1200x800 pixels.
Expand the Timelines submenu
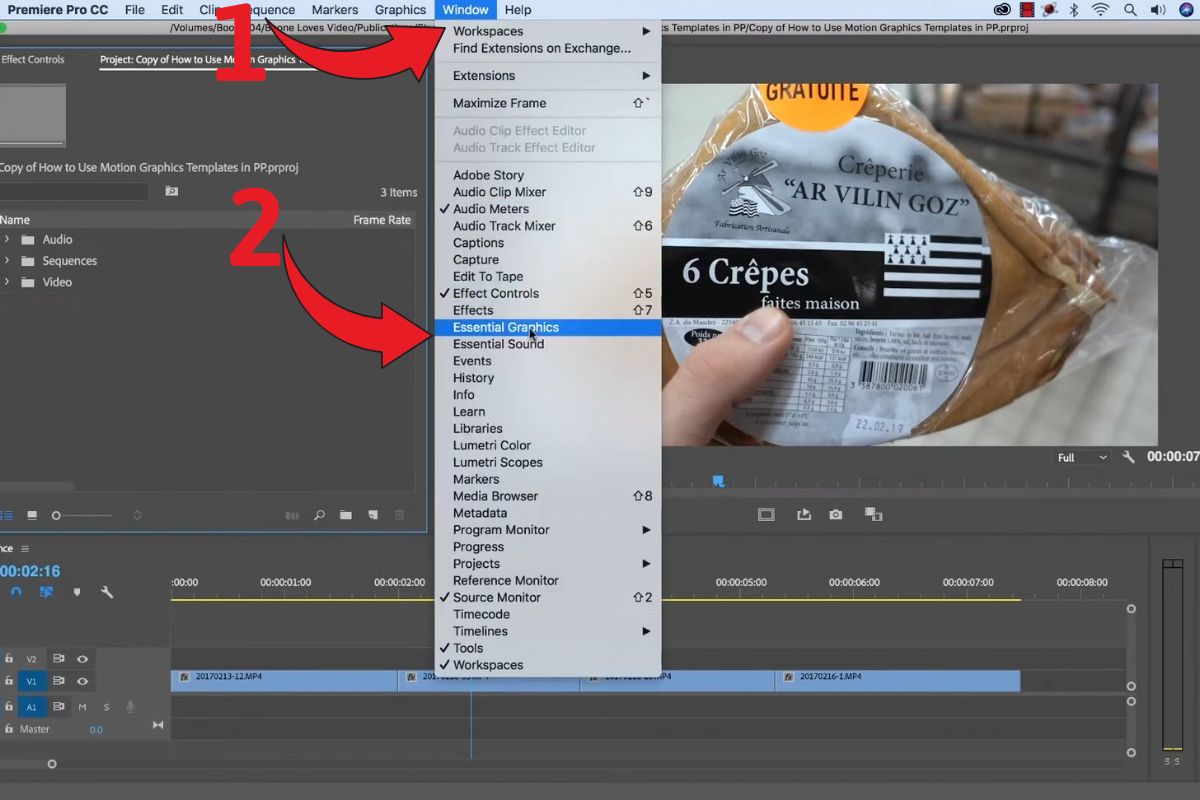click(x=548, y=631)
